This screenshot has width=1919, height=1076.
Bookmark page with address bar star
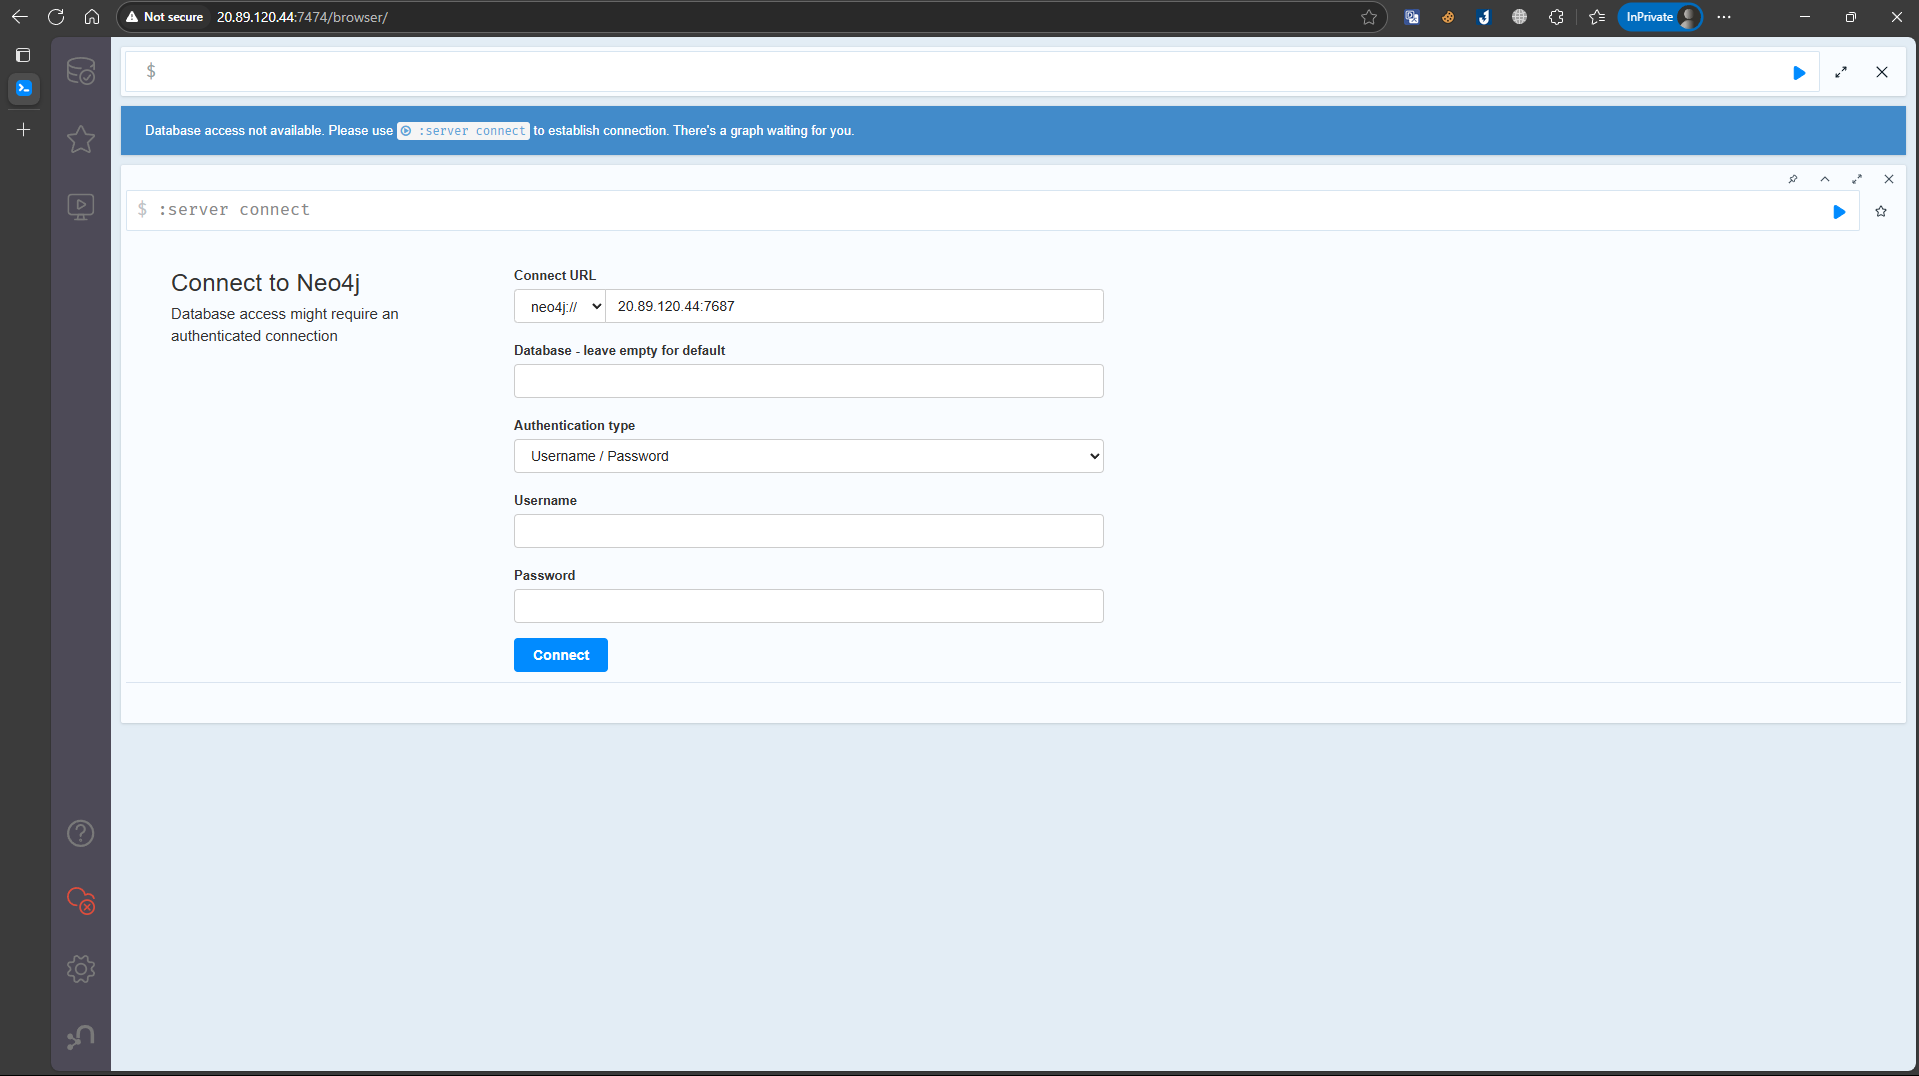(1369, 17)
